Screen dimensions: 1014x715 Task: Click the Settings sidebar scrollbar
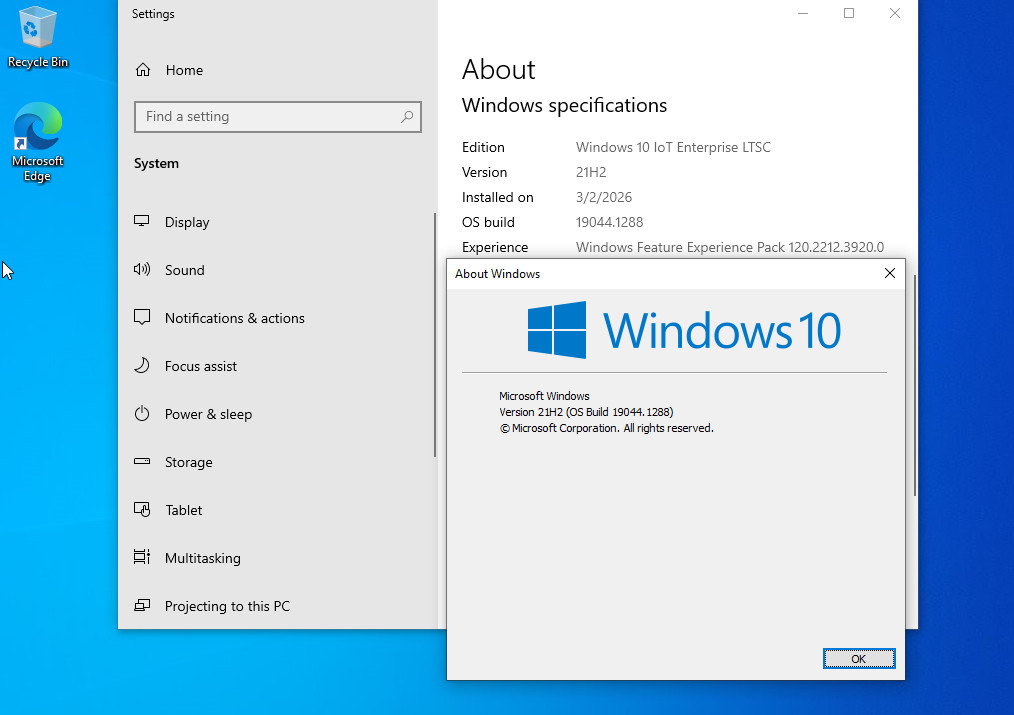click(x=435, y=335)
